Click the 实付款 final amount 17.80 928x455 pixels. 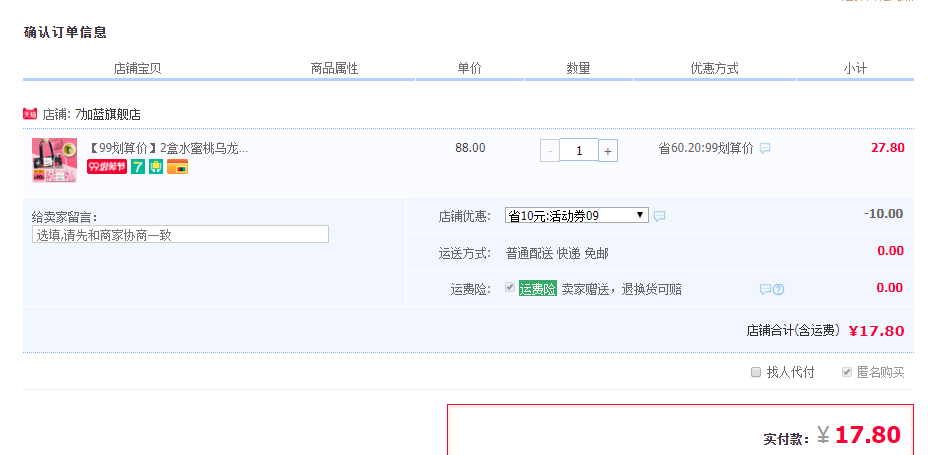pyautogui.click(x=868, y=435)
